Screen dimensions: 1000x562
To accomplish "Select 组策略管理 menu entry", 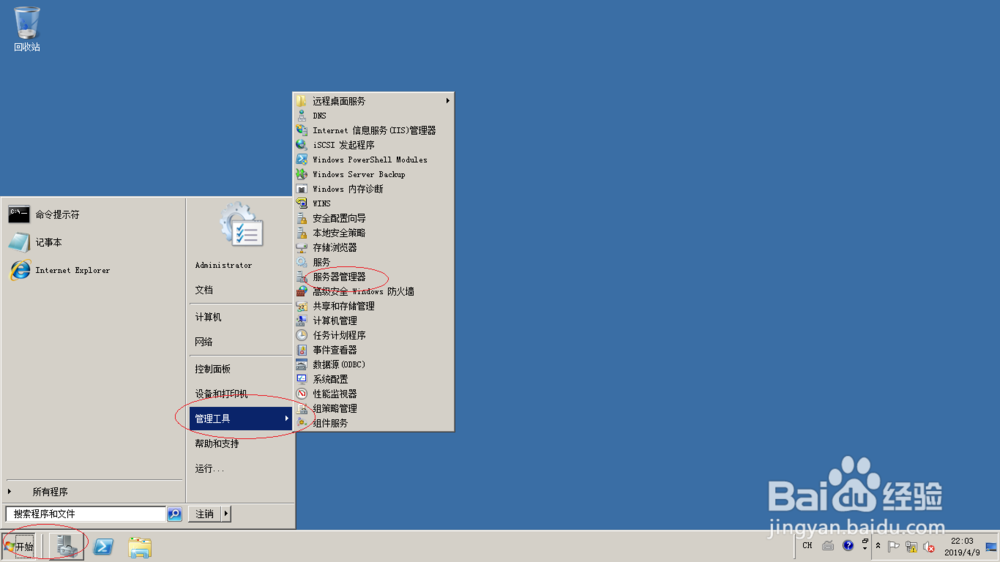I will point(373,409).
